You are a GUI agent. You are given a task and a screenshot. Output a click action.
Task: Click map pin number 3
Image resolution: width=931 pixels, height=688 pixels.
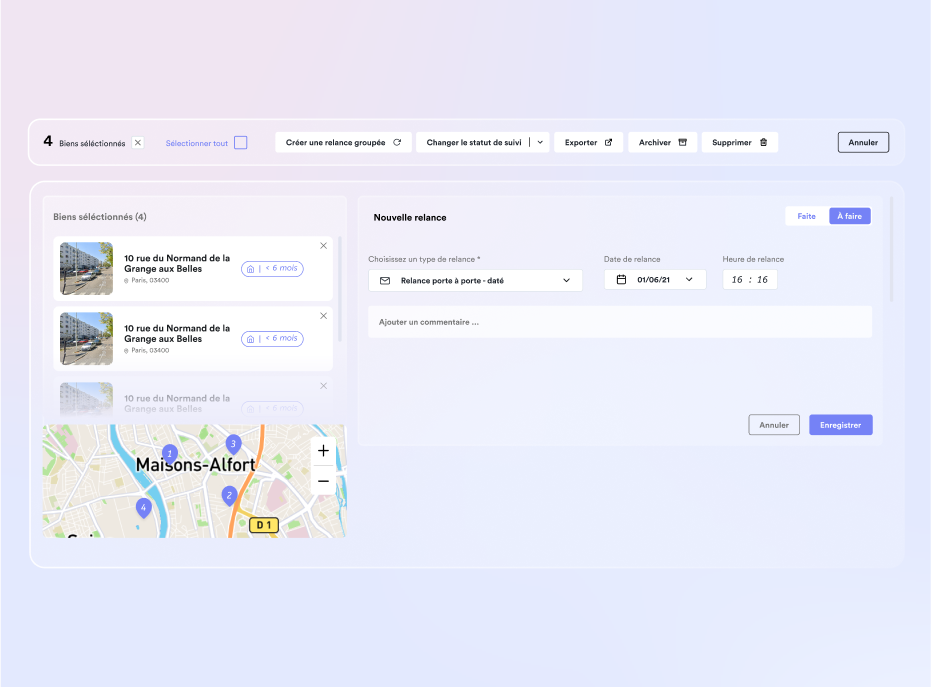(x=233, y=444)
